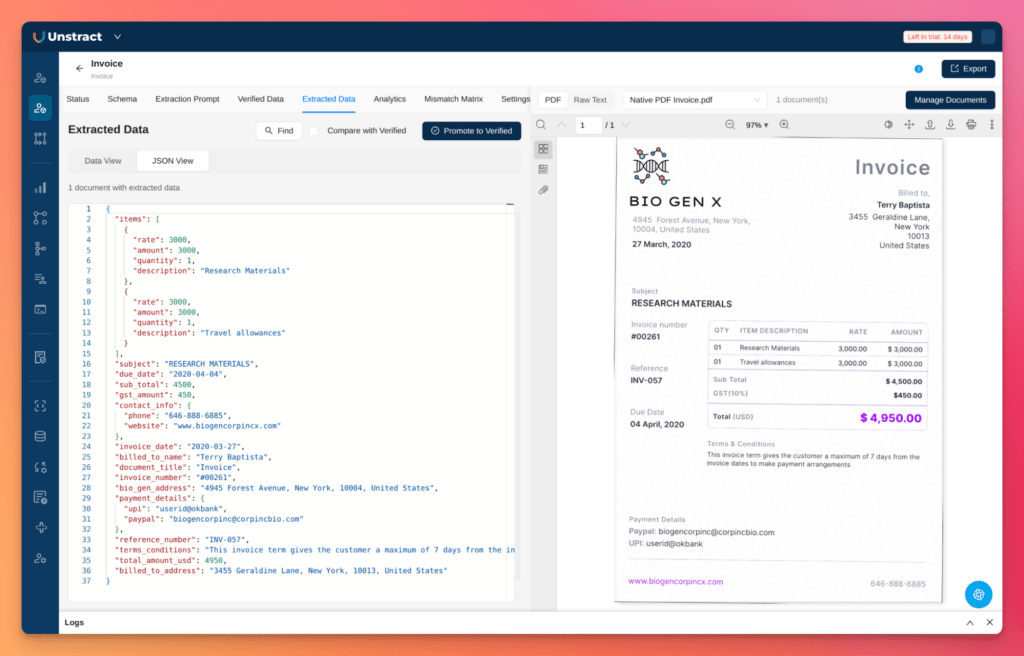Open the Status tab
Screen dimensions: 1024x656
pyautogui.click(x=78, y=99)
